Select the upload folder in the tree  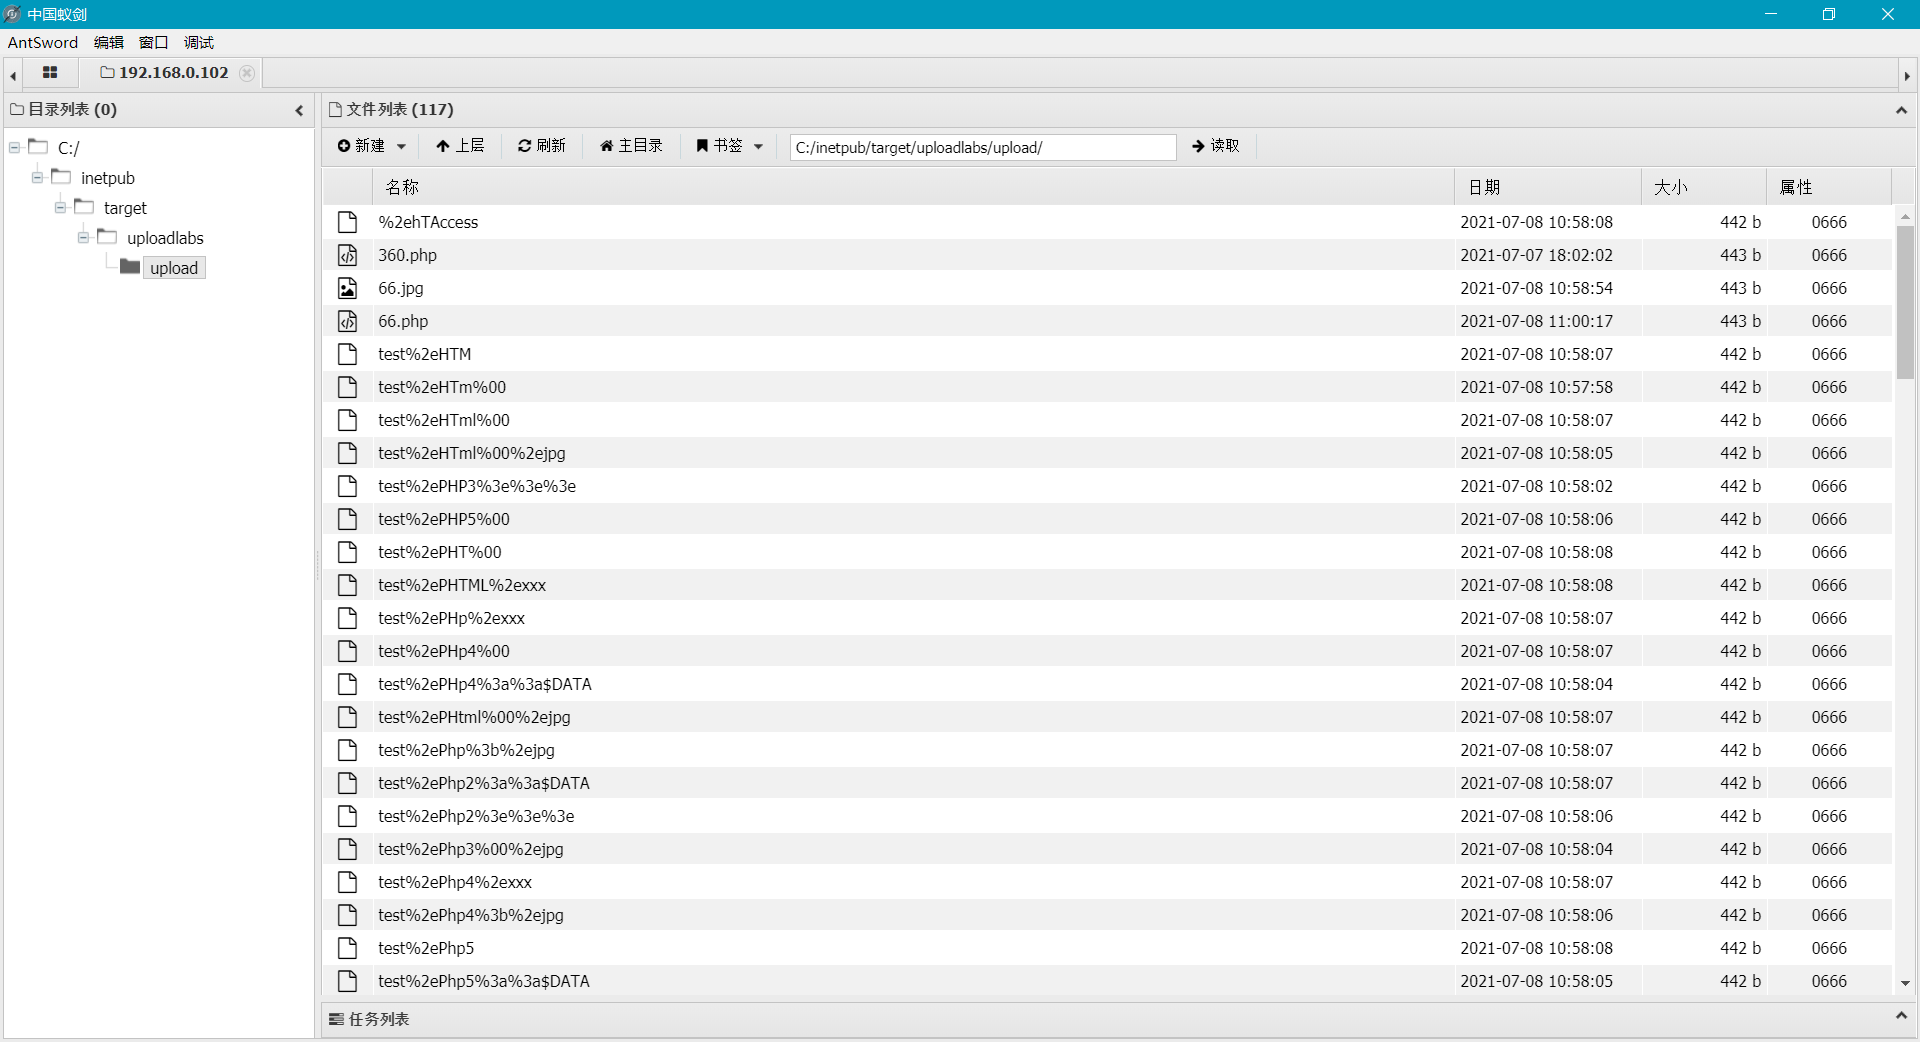[x=173, y=268]
